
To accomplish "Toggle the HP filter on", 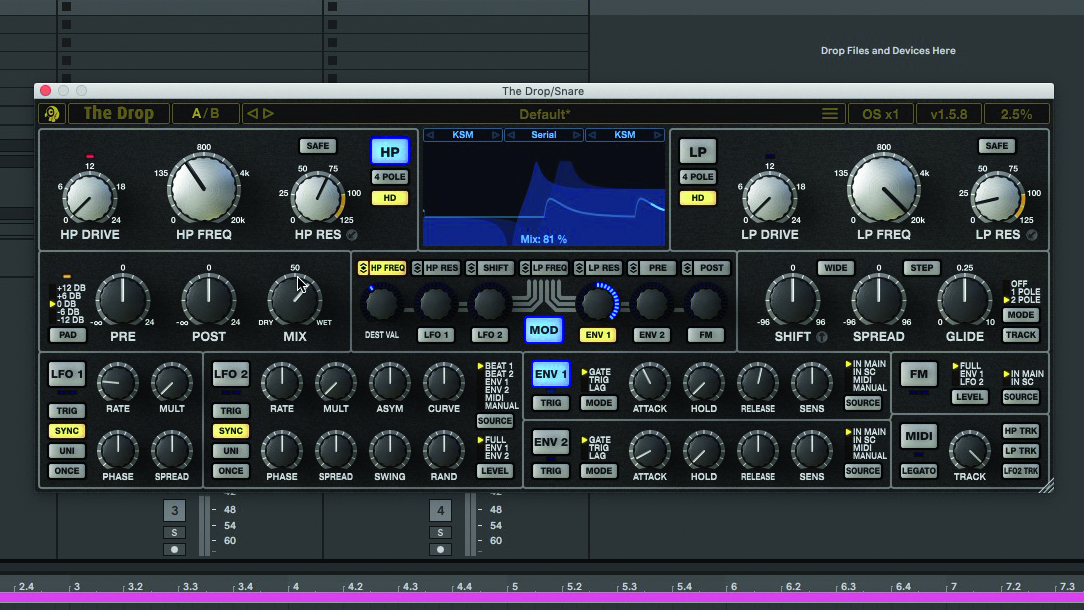I will (390, 152).
